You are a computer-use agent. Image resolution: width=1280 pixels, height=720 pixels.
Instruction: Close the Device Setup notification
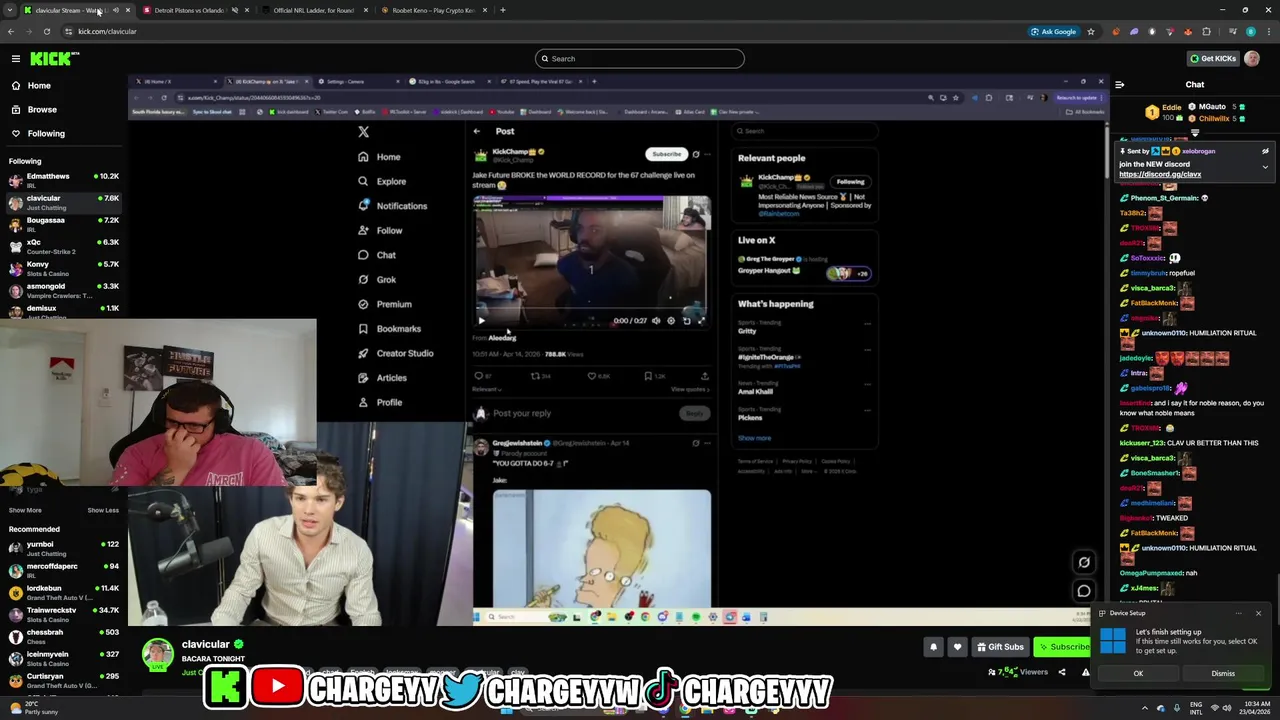click(x=1258, y=613)
